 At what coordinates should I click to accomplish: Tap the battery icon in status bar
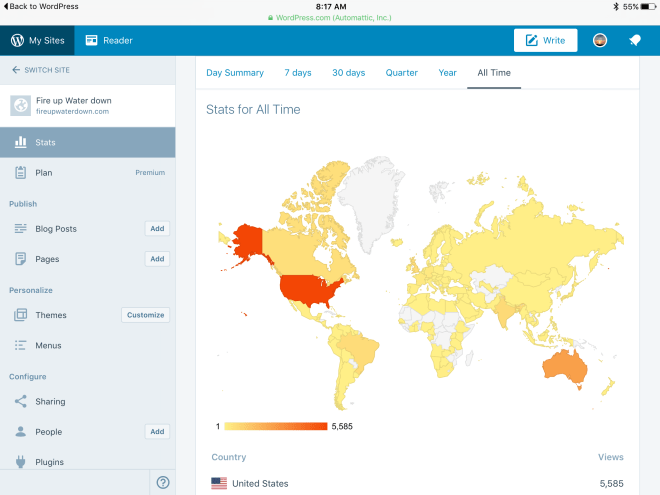click(x=648, y=7)
